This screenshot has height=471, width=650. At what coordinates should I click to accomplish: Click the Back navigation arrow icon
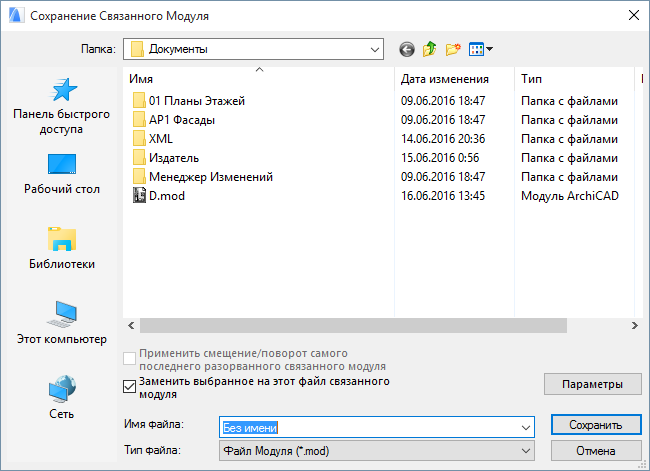[406, 48]
